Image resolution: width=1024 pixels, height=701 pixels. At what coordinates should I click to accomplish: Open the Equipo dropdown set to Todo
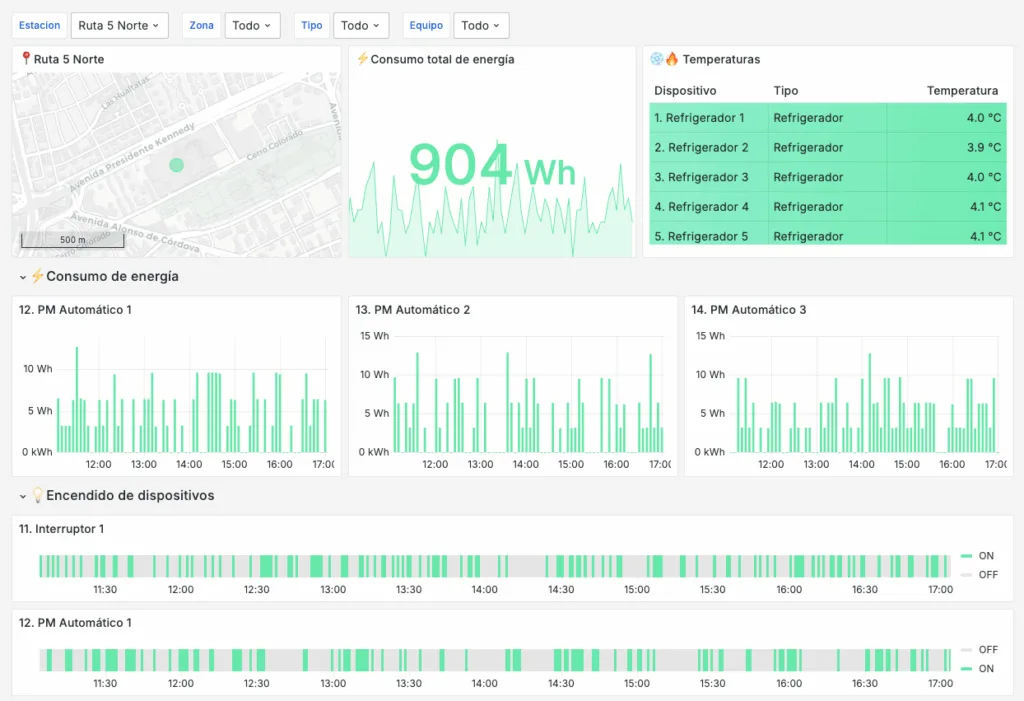tap(481, 25)
